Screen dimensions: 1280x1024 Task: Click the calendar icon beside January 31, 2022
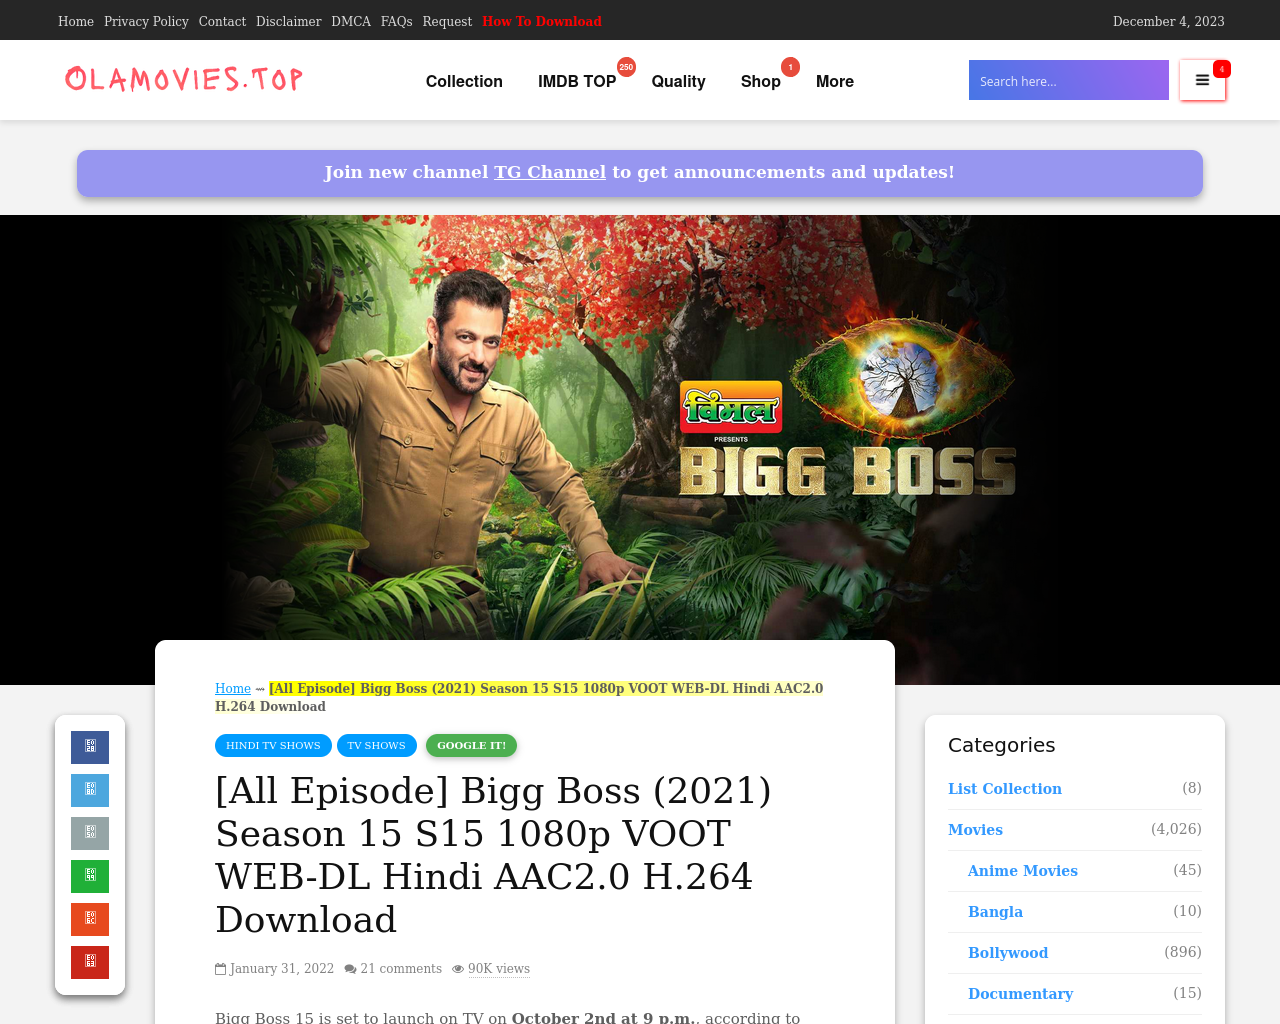[220, 969]
